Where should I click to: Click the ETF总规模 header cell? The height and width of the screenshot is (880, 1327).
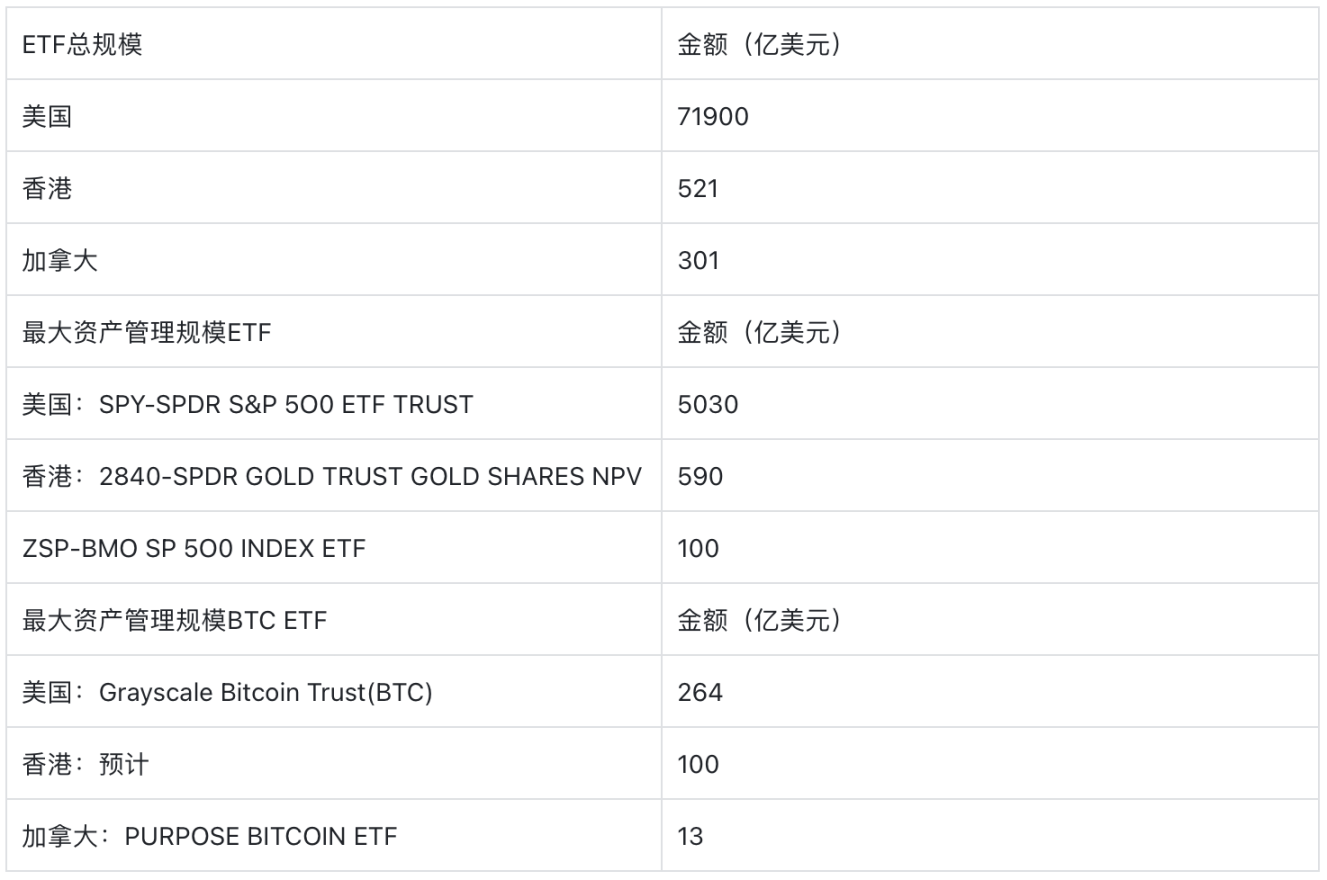82,45
